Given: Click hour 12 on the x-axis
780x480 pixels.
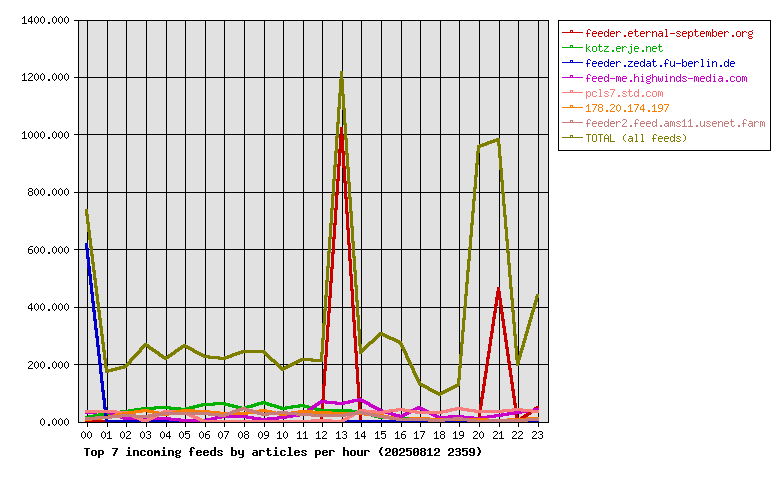Looking at the screenshot, I should (x=322, y=435).
